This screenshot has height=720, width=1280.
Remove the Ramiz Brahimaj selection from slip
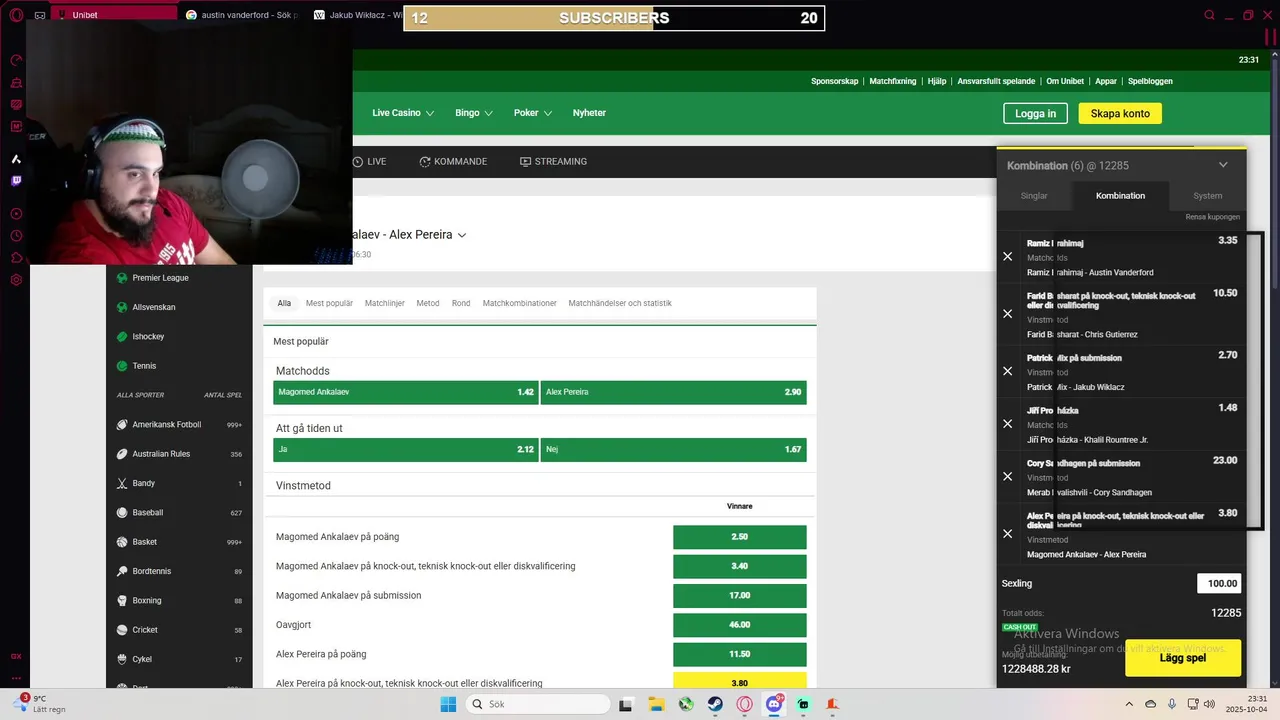click(x=1008, y=257)
